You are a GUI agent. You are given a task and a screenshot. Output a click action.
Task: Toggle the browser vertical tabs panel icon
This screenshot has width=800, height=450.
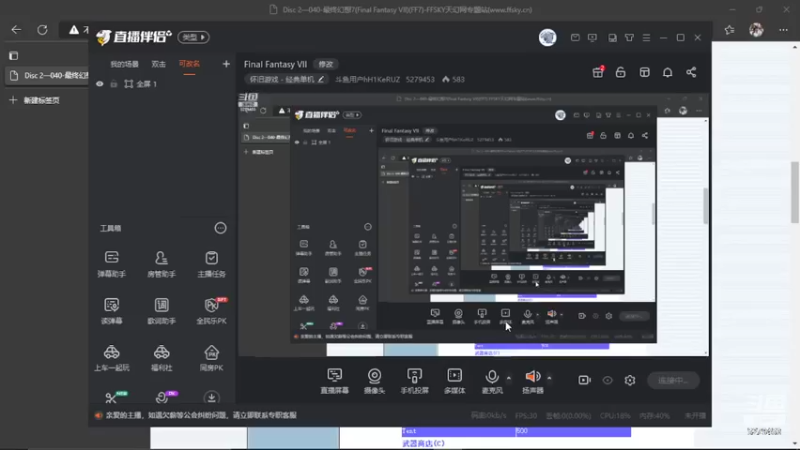(x=14, y=56)
